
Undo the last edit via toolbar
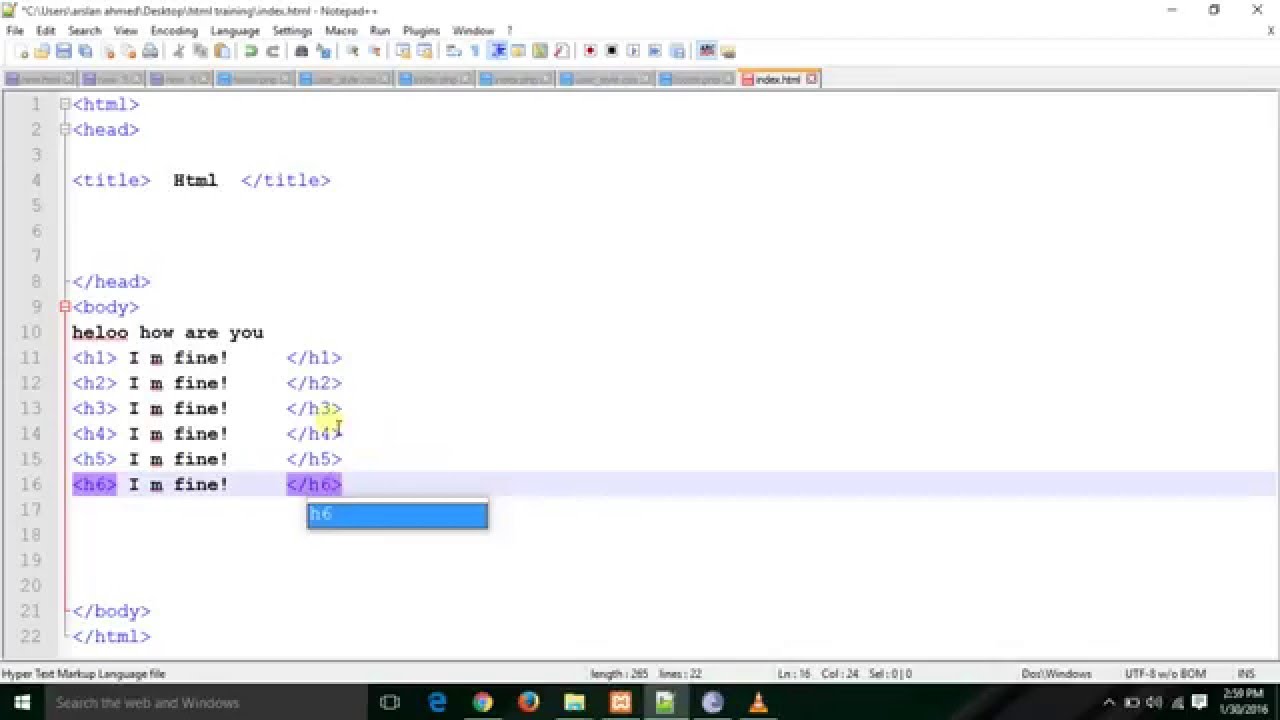251,51
